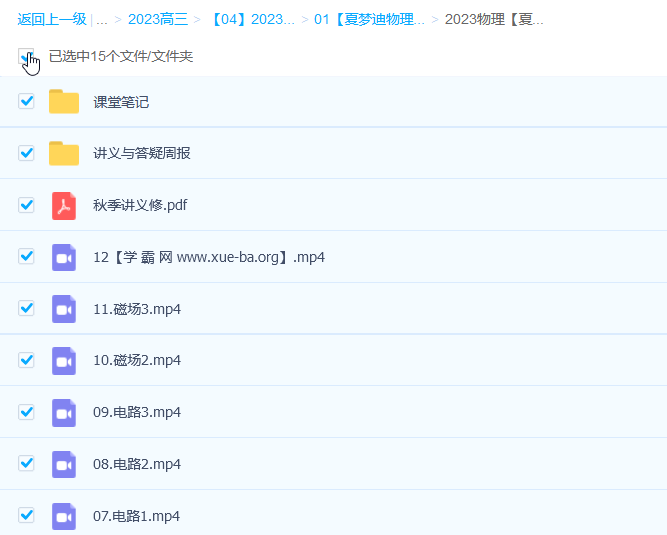Open the 讲义与答疑周报 folder name

tap(142, 153)
